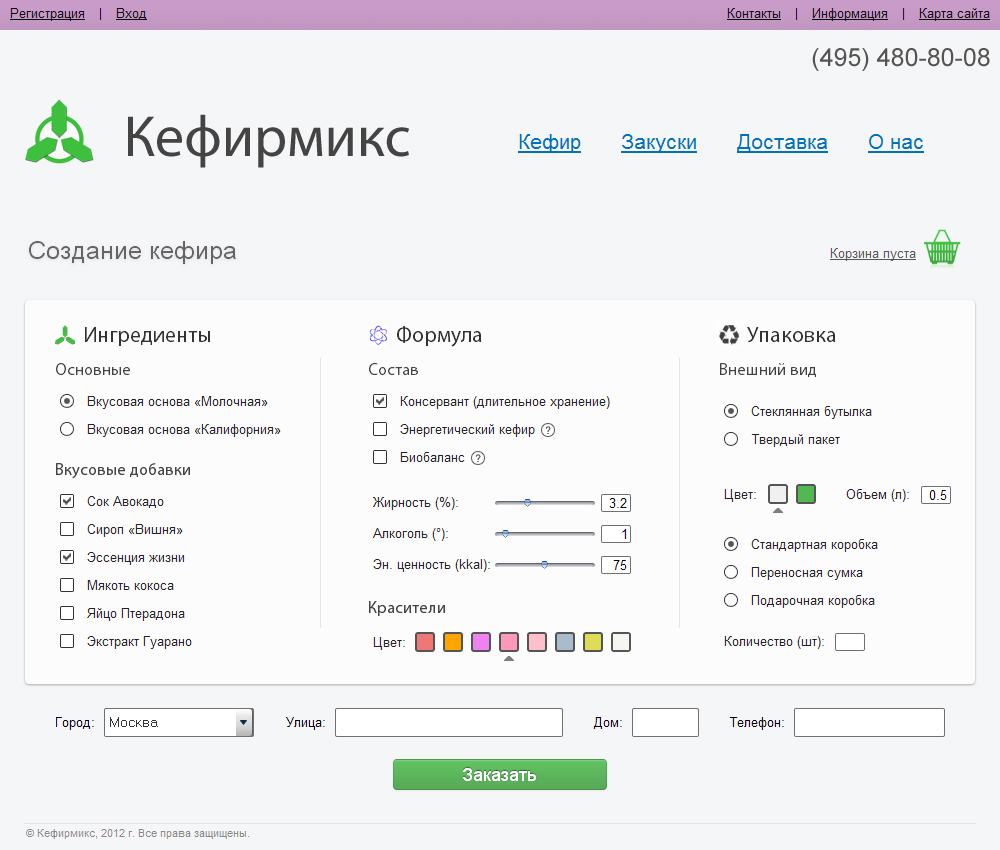Choose the Твердый пакет radio option

point(731,439)
